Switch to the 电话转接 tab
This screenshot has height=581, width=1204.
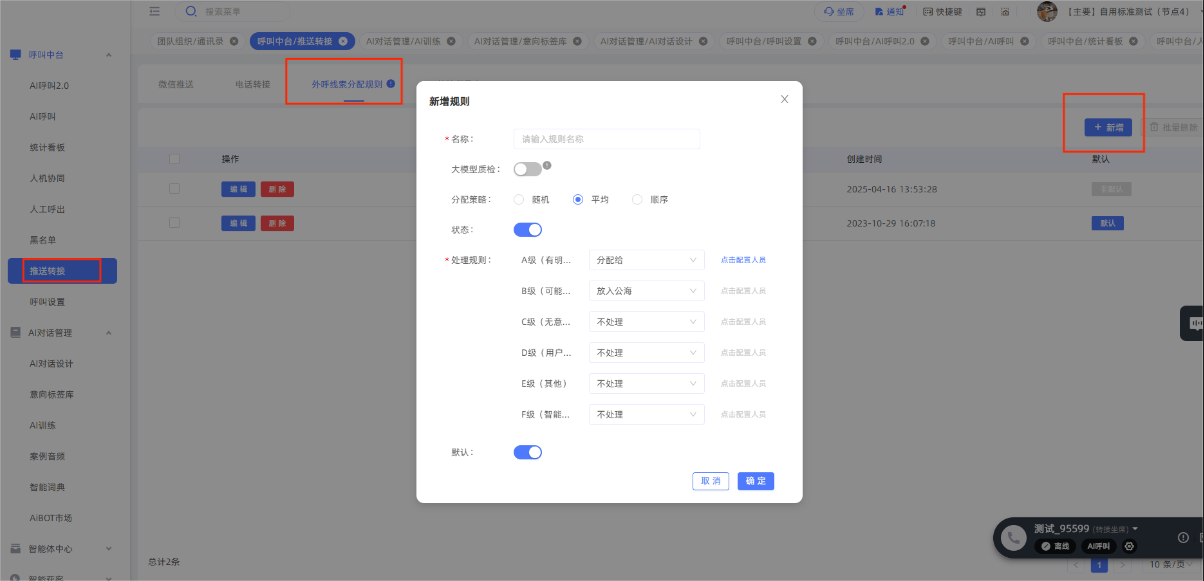tap(252, 84)
